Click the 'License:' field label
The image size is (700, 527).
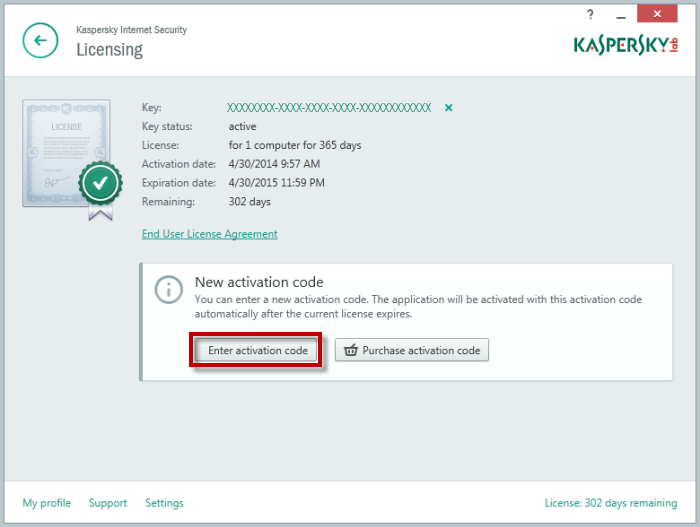[x=160, y=145]
